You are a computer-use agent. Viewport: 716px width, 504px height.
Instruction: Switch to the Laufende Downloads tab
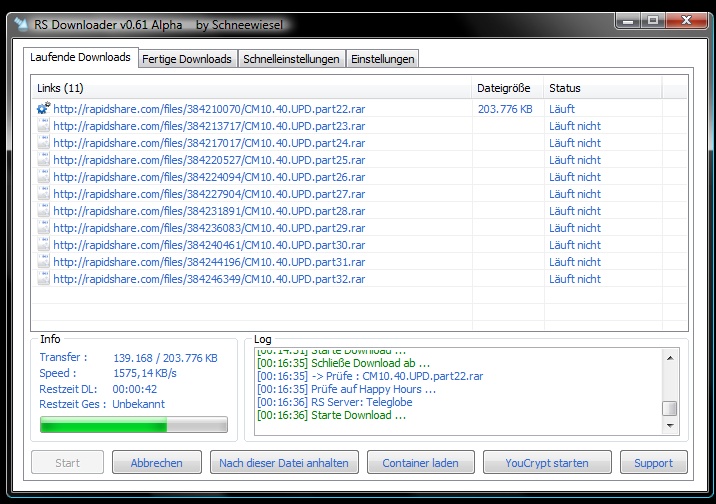pos(80,57)
